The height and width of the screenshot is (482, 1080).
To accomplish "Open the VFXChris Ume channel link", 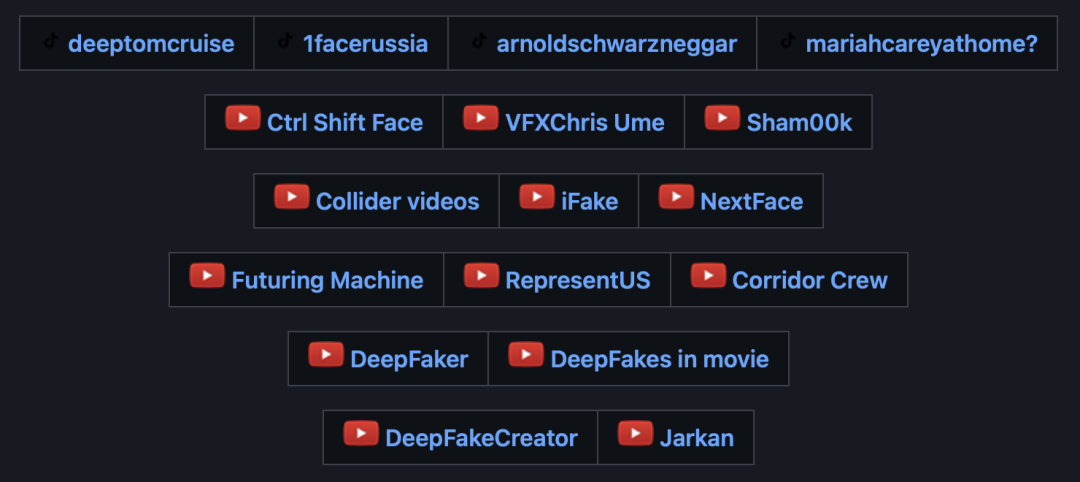I will (585, 123).
